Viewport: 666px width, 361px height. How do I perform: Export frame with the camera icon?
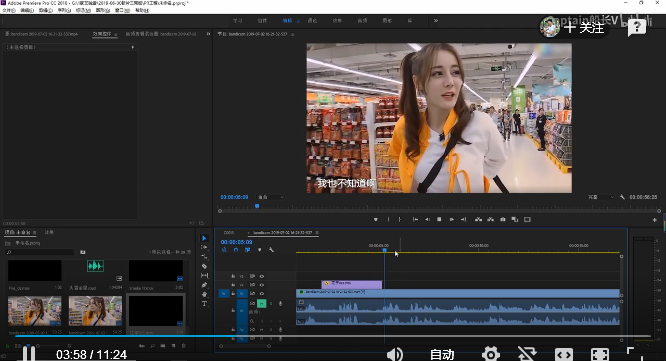503,220
